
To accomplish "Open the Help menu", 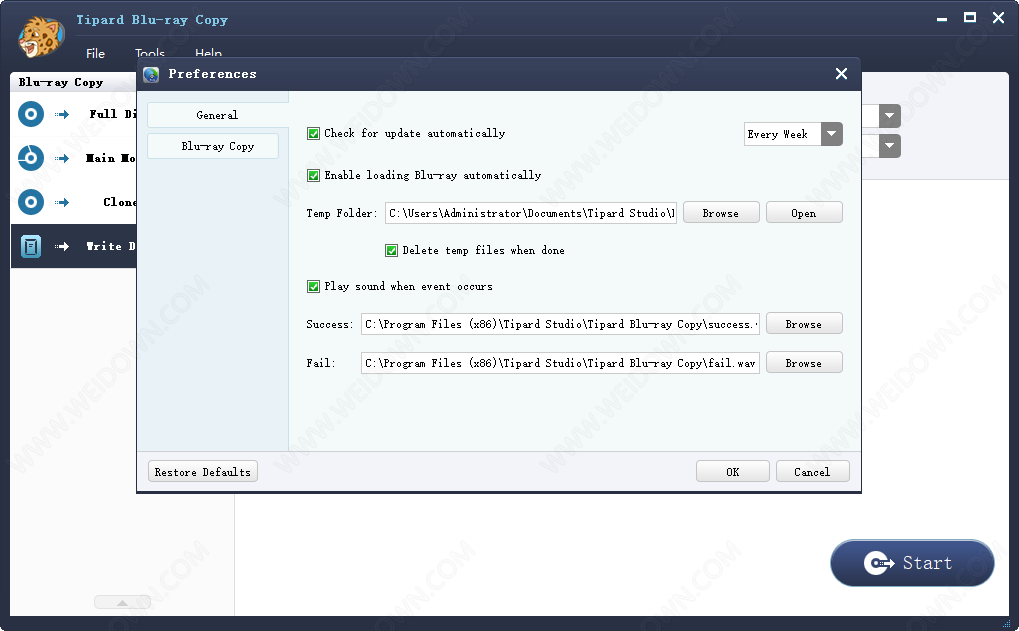I will tap(208, 53).
